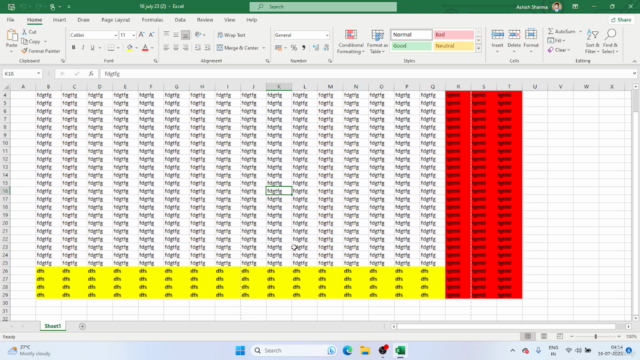Increase font size with larger A

[141, 35]
